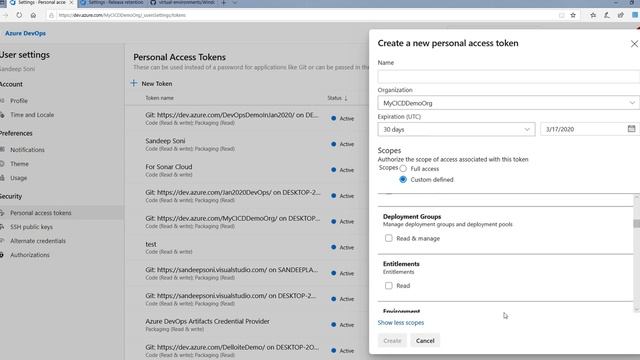This screenshot has height=360, width=640.
Task: Click the browser home icon
Action: click(x=33, y=15)
